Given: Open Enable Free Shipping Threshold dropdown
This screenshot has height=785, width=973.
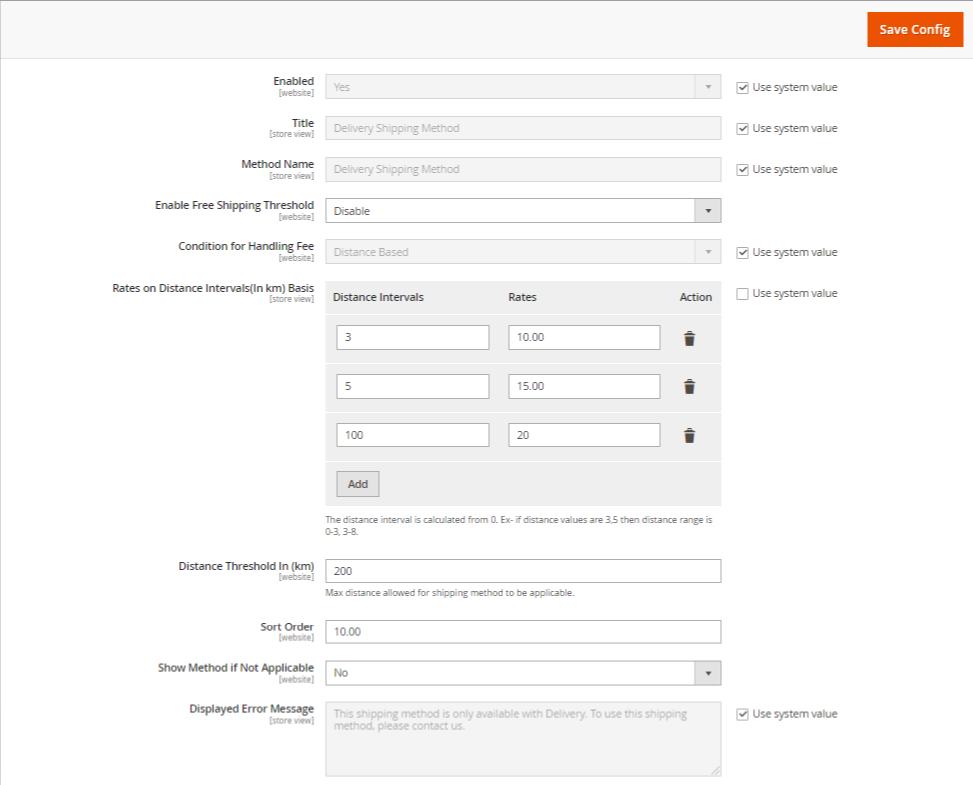Looking at the screenshot, I should point(522,211).
